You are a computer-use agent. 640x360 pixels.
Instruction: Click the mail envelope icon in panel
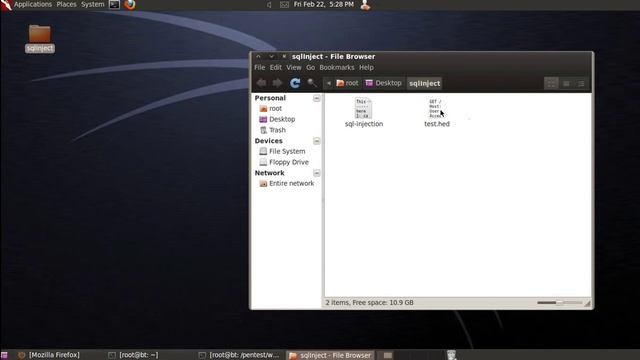coord(284,5)
